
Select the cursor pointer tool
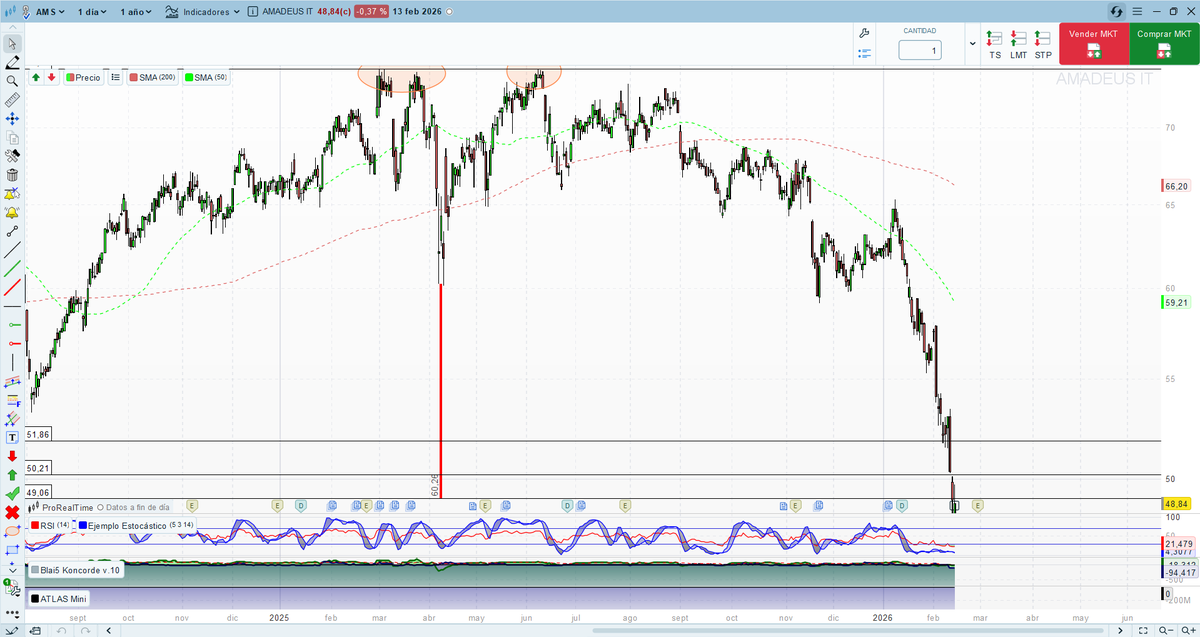(x=12, y=43)
